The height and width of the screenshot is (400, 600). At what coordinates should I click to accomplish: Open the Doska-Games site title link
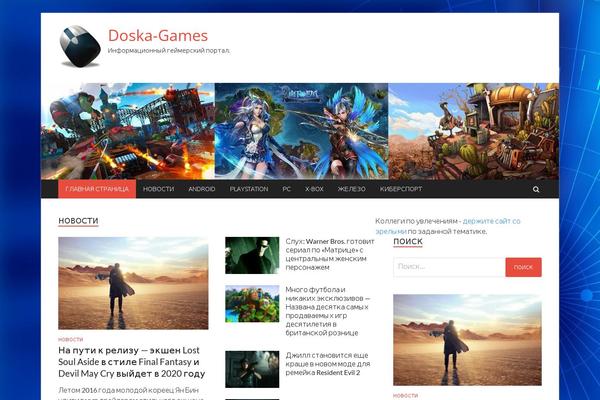point(158,36)
